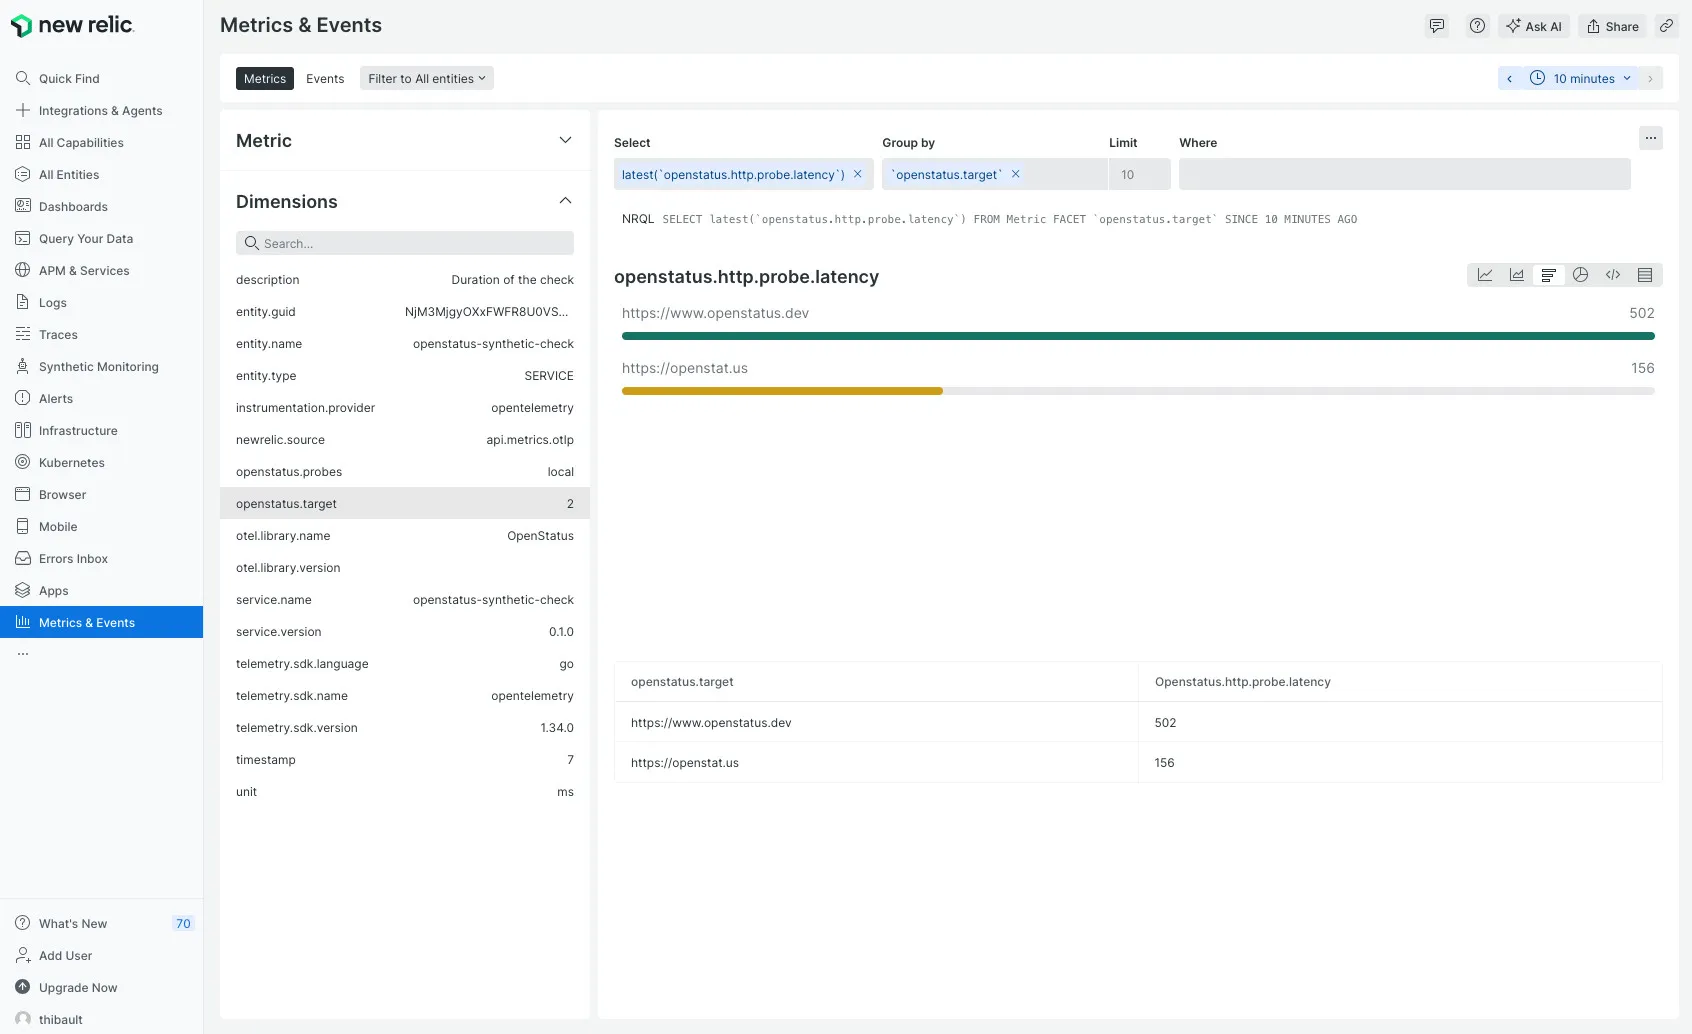Click the Ask AI button
Image resolution: width=1692 pixels, height=1034 pixels.
(x=1535, y=26)
